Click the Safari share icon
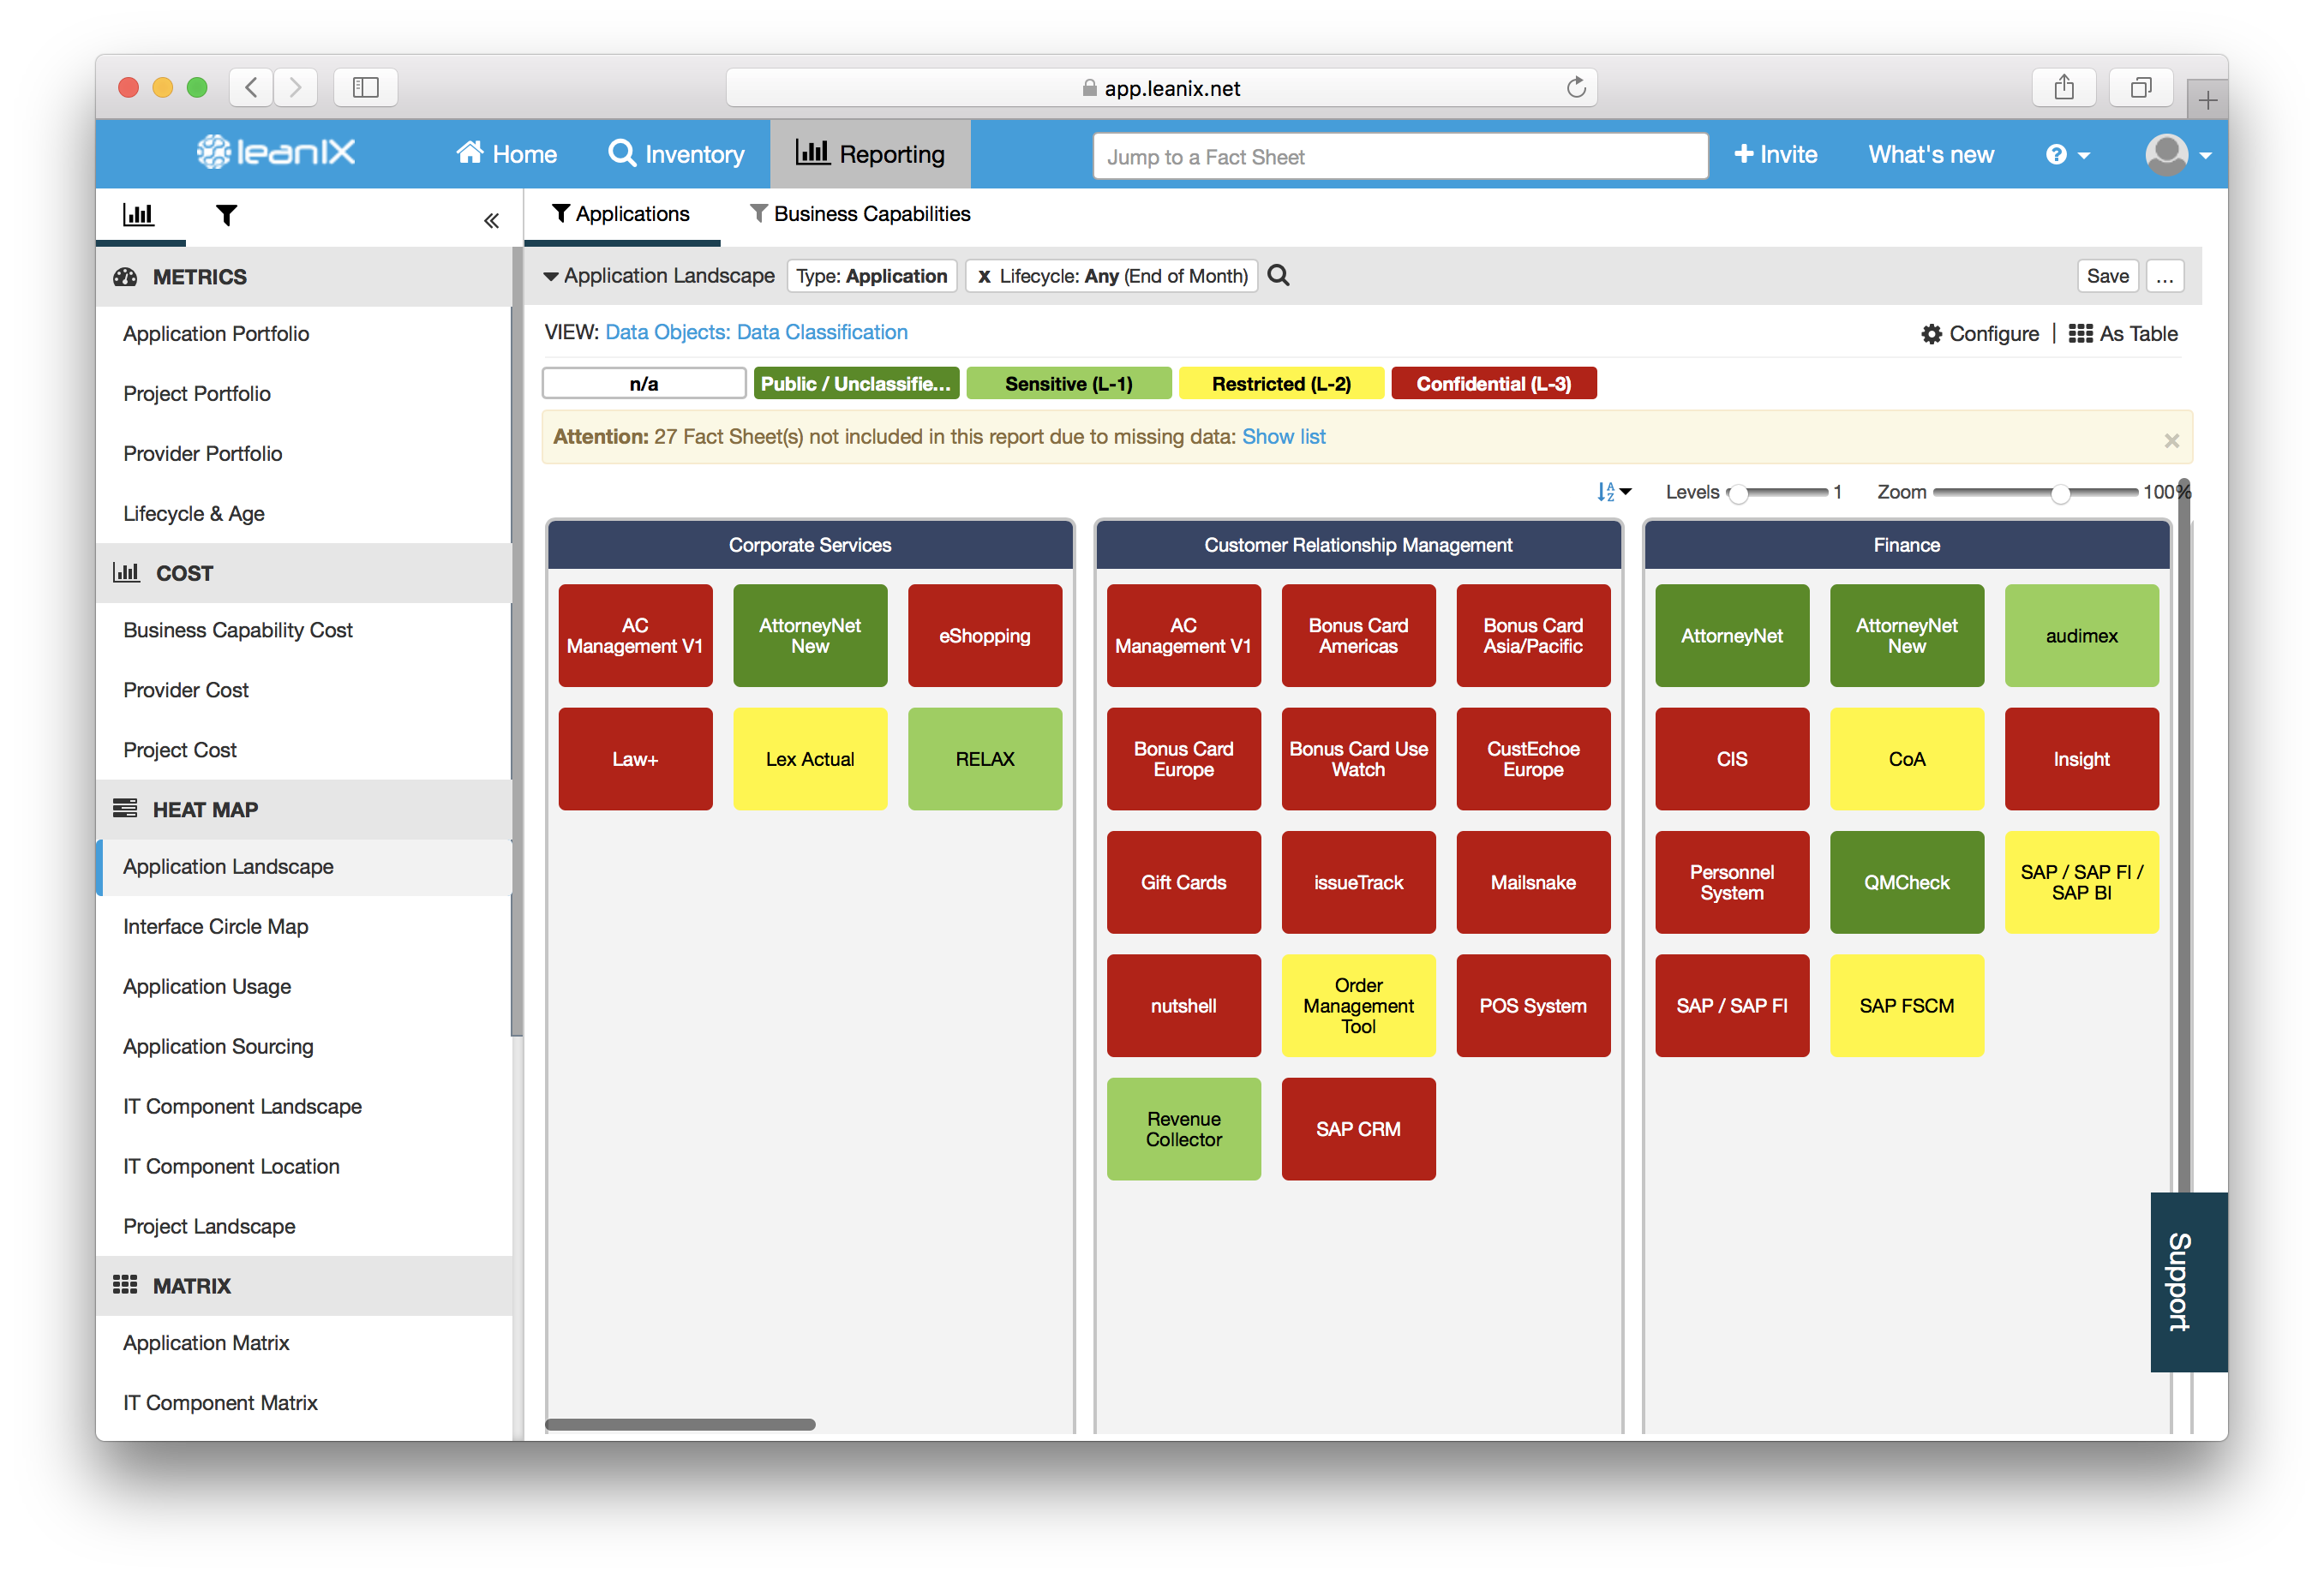The height and width of the screenshot is (1578, 2324). point(2064,88)
